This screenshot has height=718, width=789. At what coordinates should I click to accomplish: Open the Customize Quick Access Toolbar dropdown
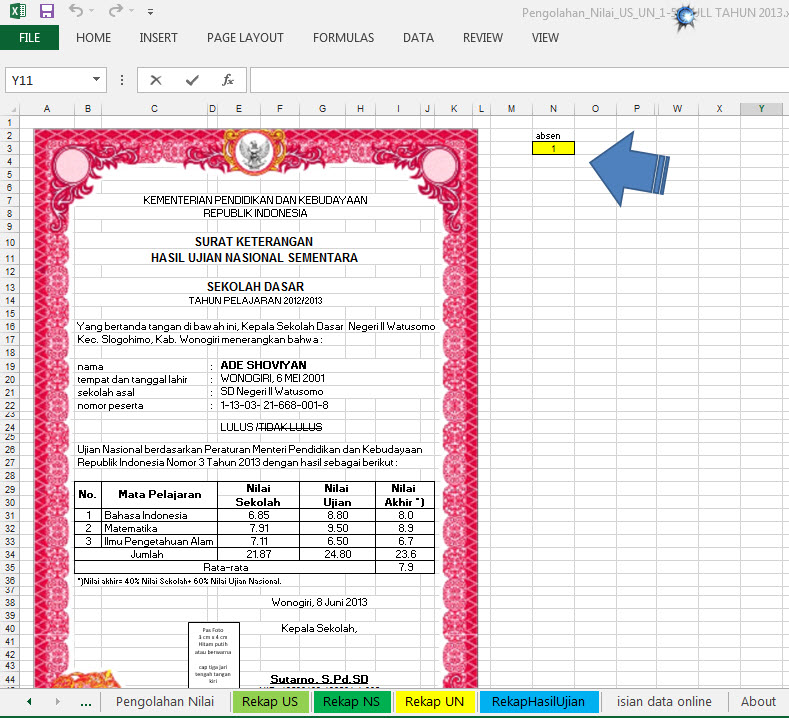click(x=150, y=12)
